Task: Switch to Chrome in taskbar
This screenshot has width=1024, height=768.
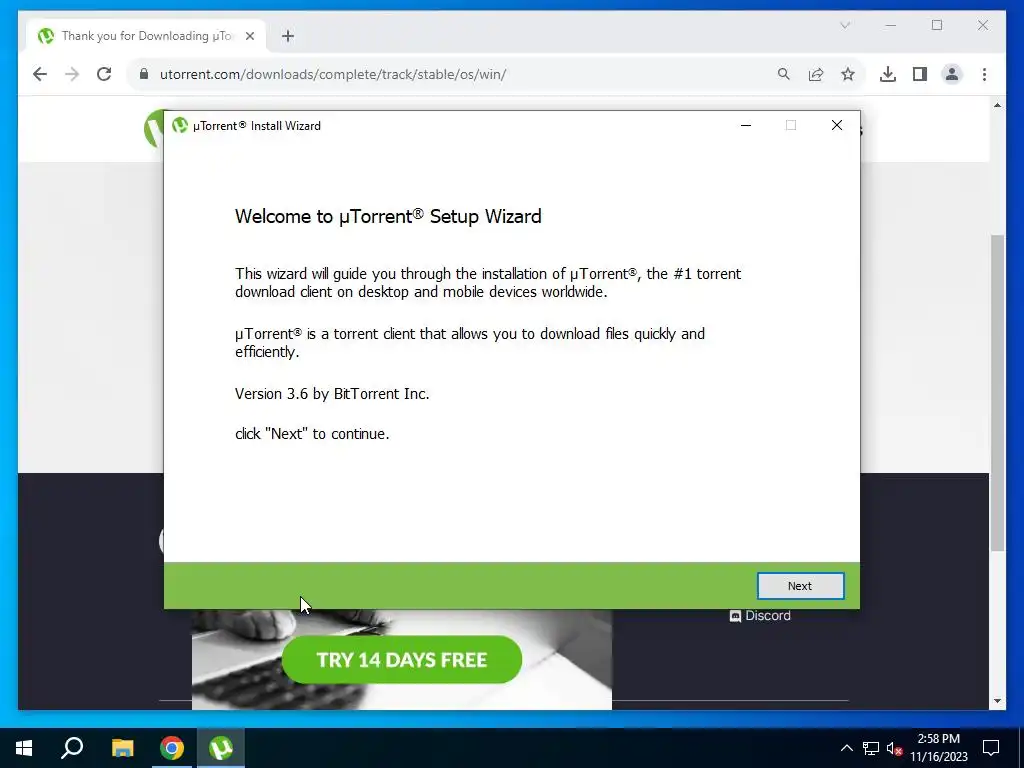Action: click(x=172, y=748)
